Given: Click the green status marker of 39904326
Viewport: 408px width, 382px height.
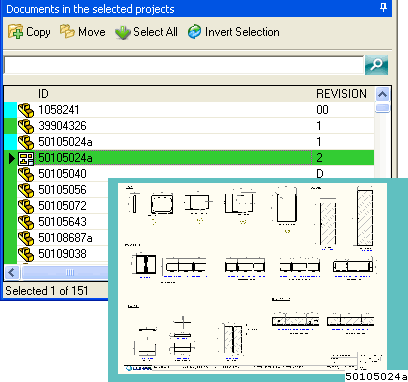Looking at the screenshot, I should pos(11,126).
